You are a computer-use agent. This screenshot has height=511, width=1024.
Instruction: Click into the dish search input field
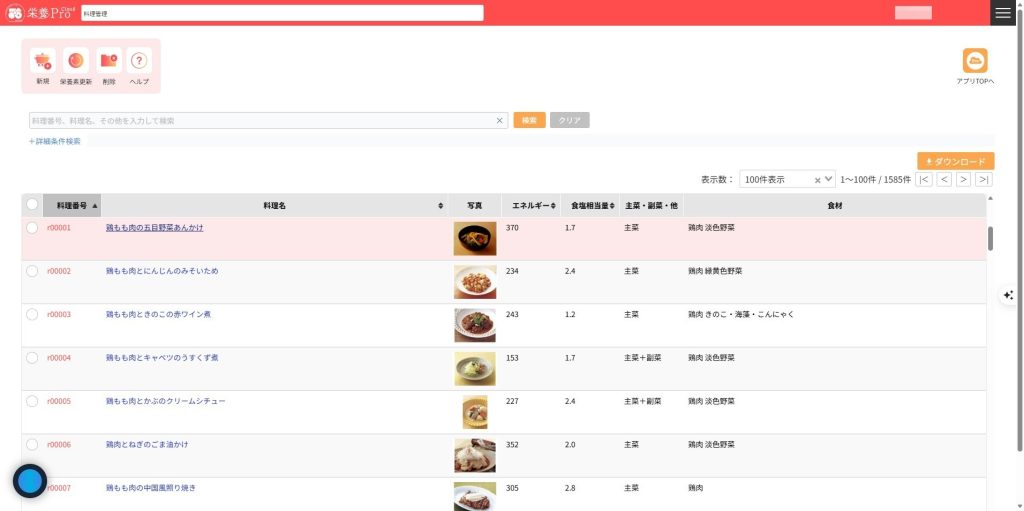260,120
